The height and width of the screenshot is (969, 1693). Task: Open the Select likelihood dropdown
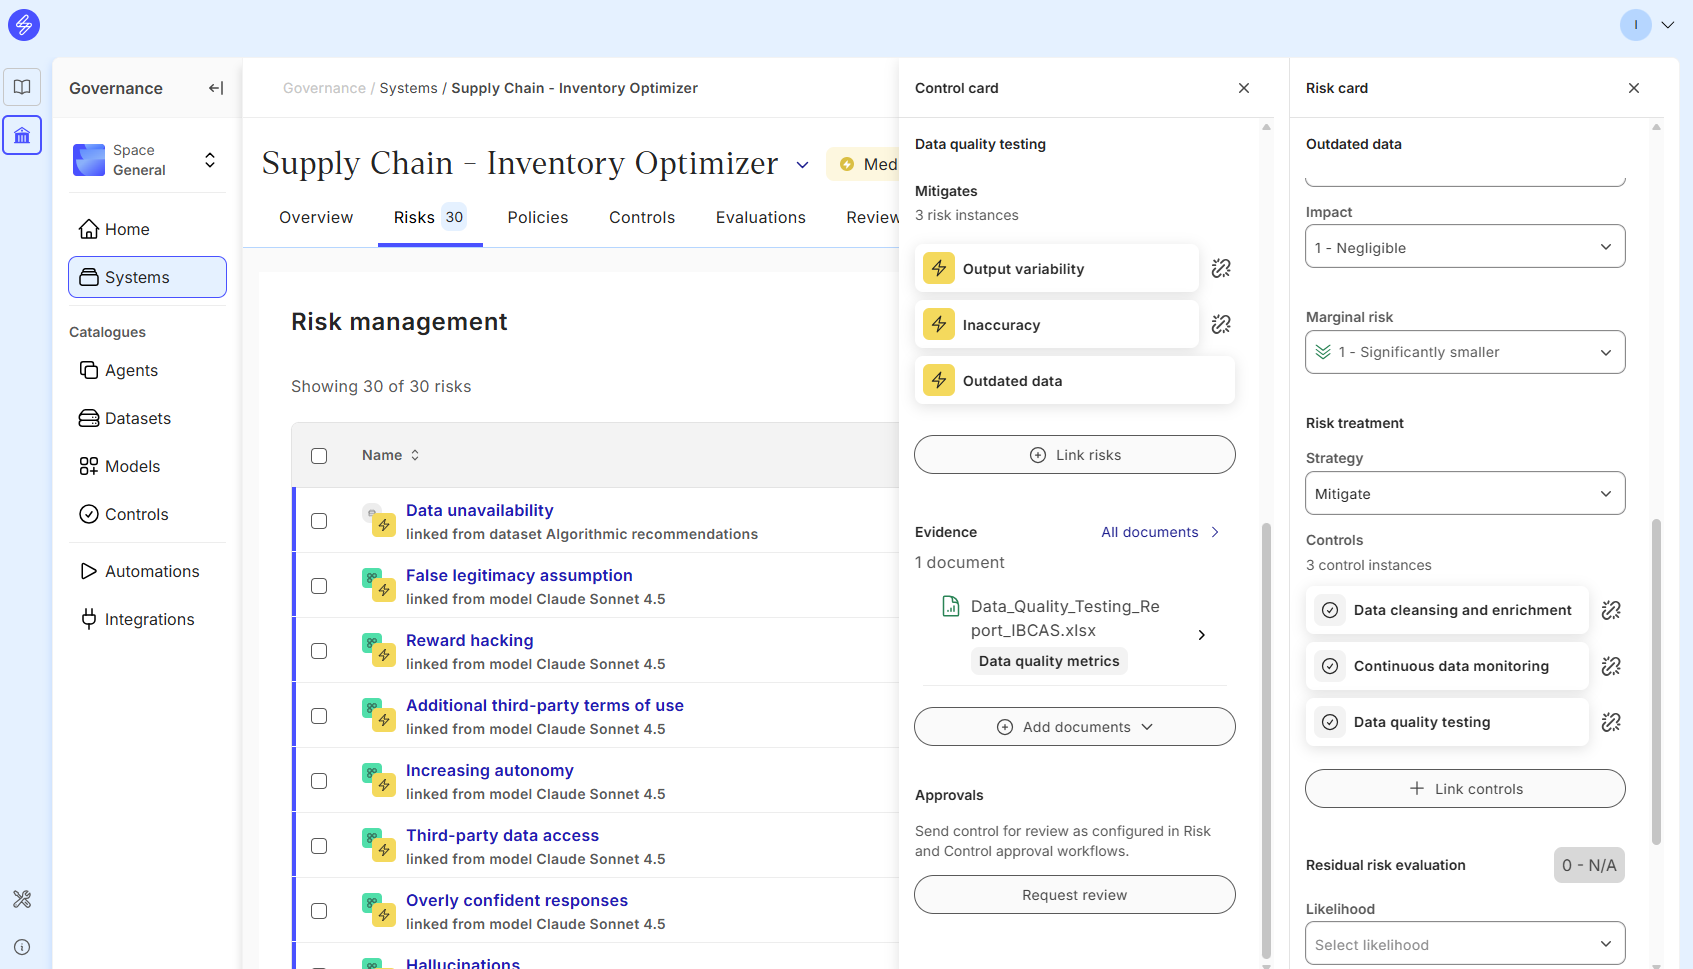1464,944
